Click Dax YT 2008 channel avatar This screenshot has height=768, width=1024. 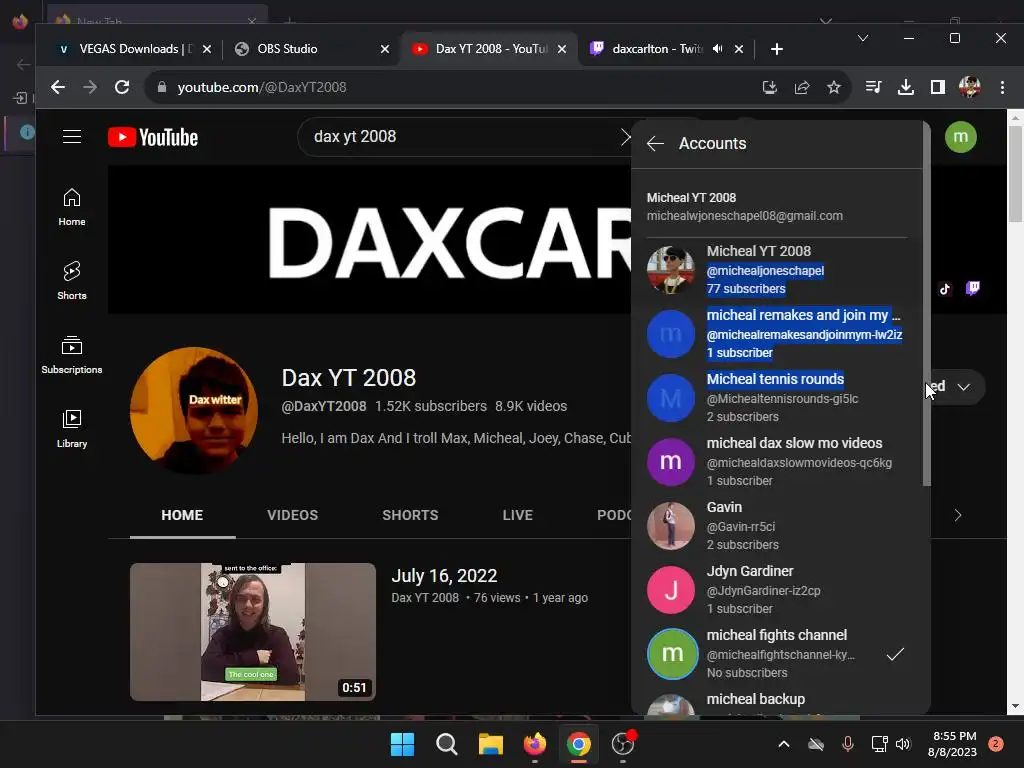pos(193,411)
